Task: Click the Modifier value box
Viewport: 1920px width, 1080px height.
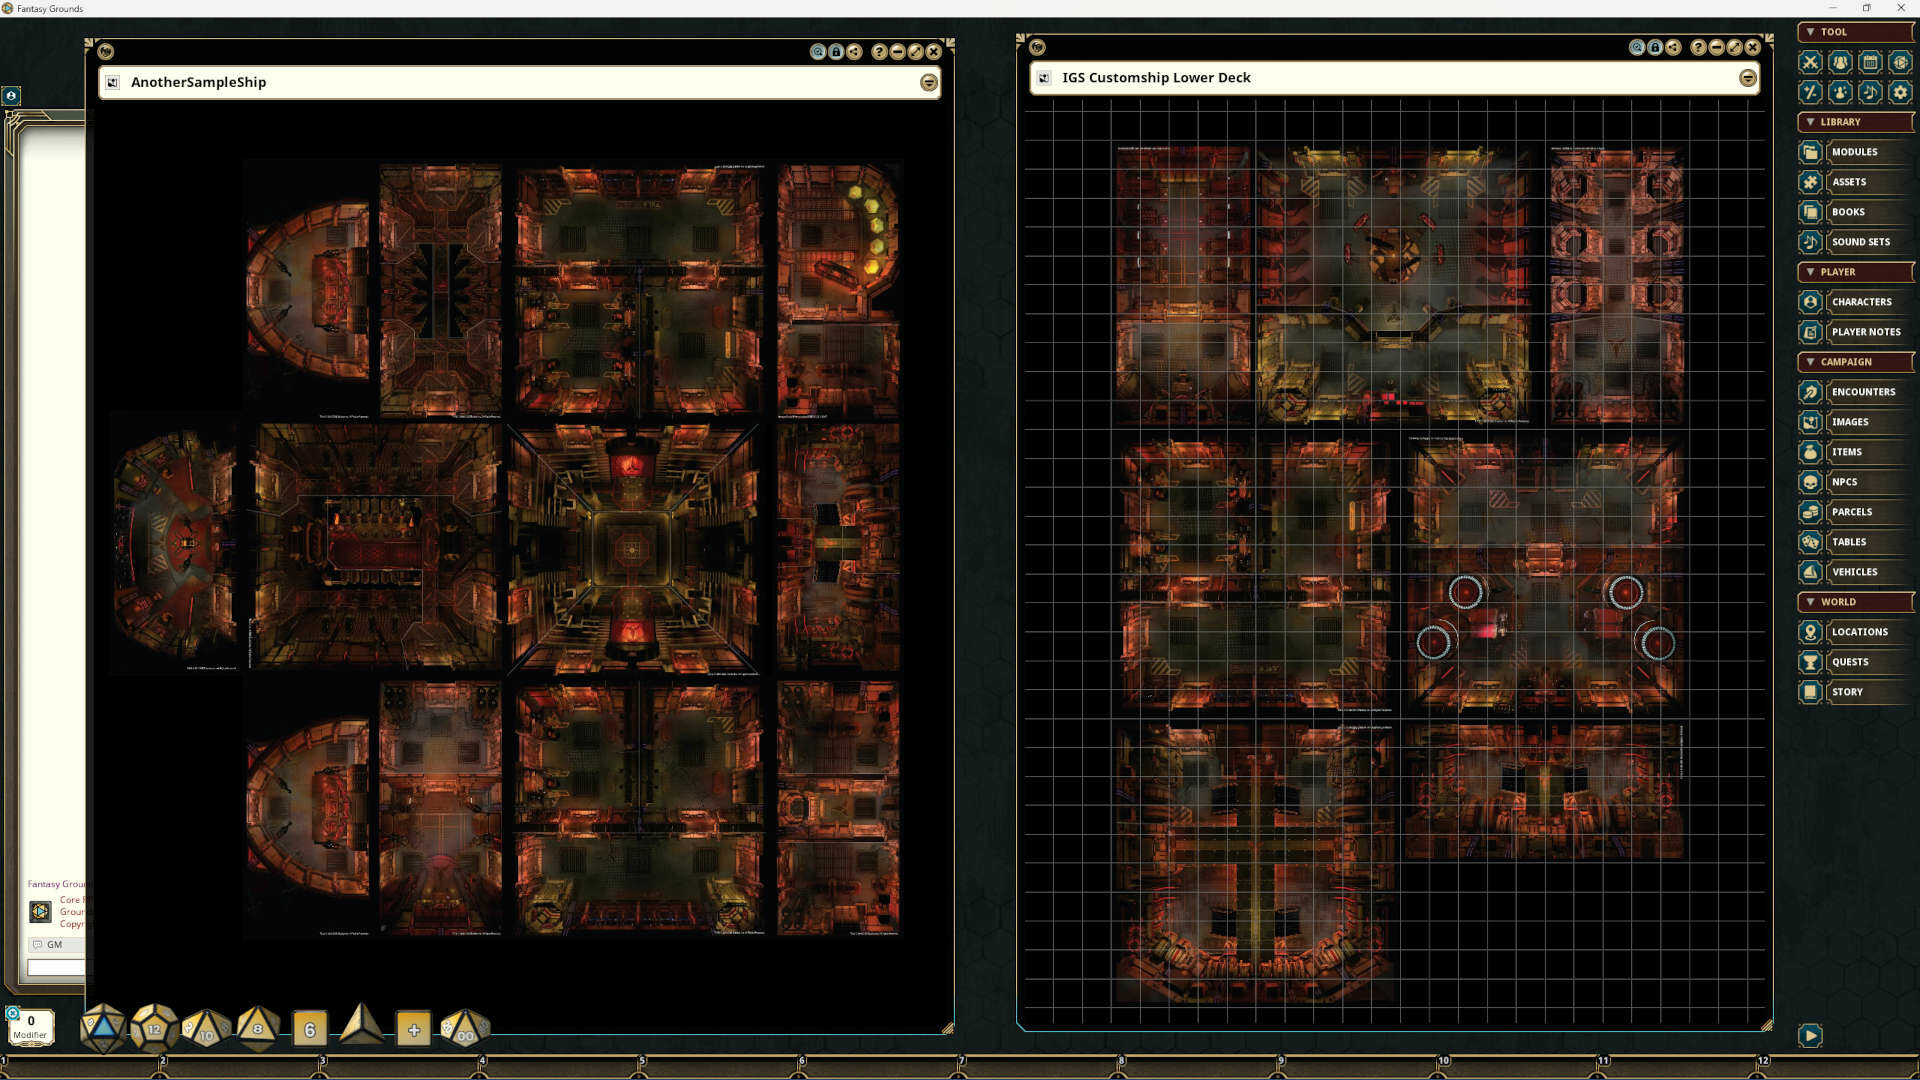Action: coord(30,1027)
